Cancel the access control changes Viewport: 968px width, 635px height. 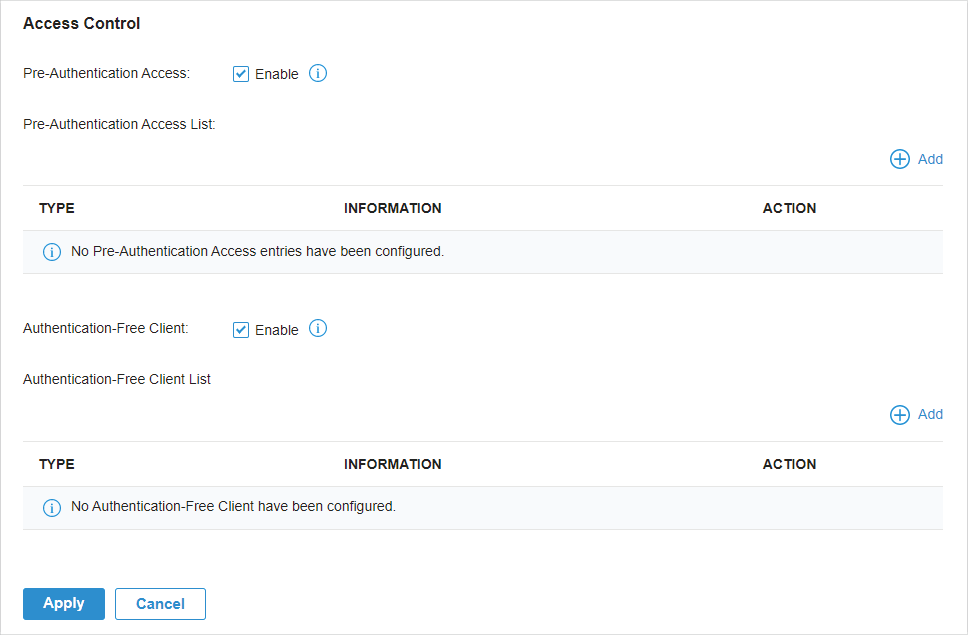(x=161, y=604)
